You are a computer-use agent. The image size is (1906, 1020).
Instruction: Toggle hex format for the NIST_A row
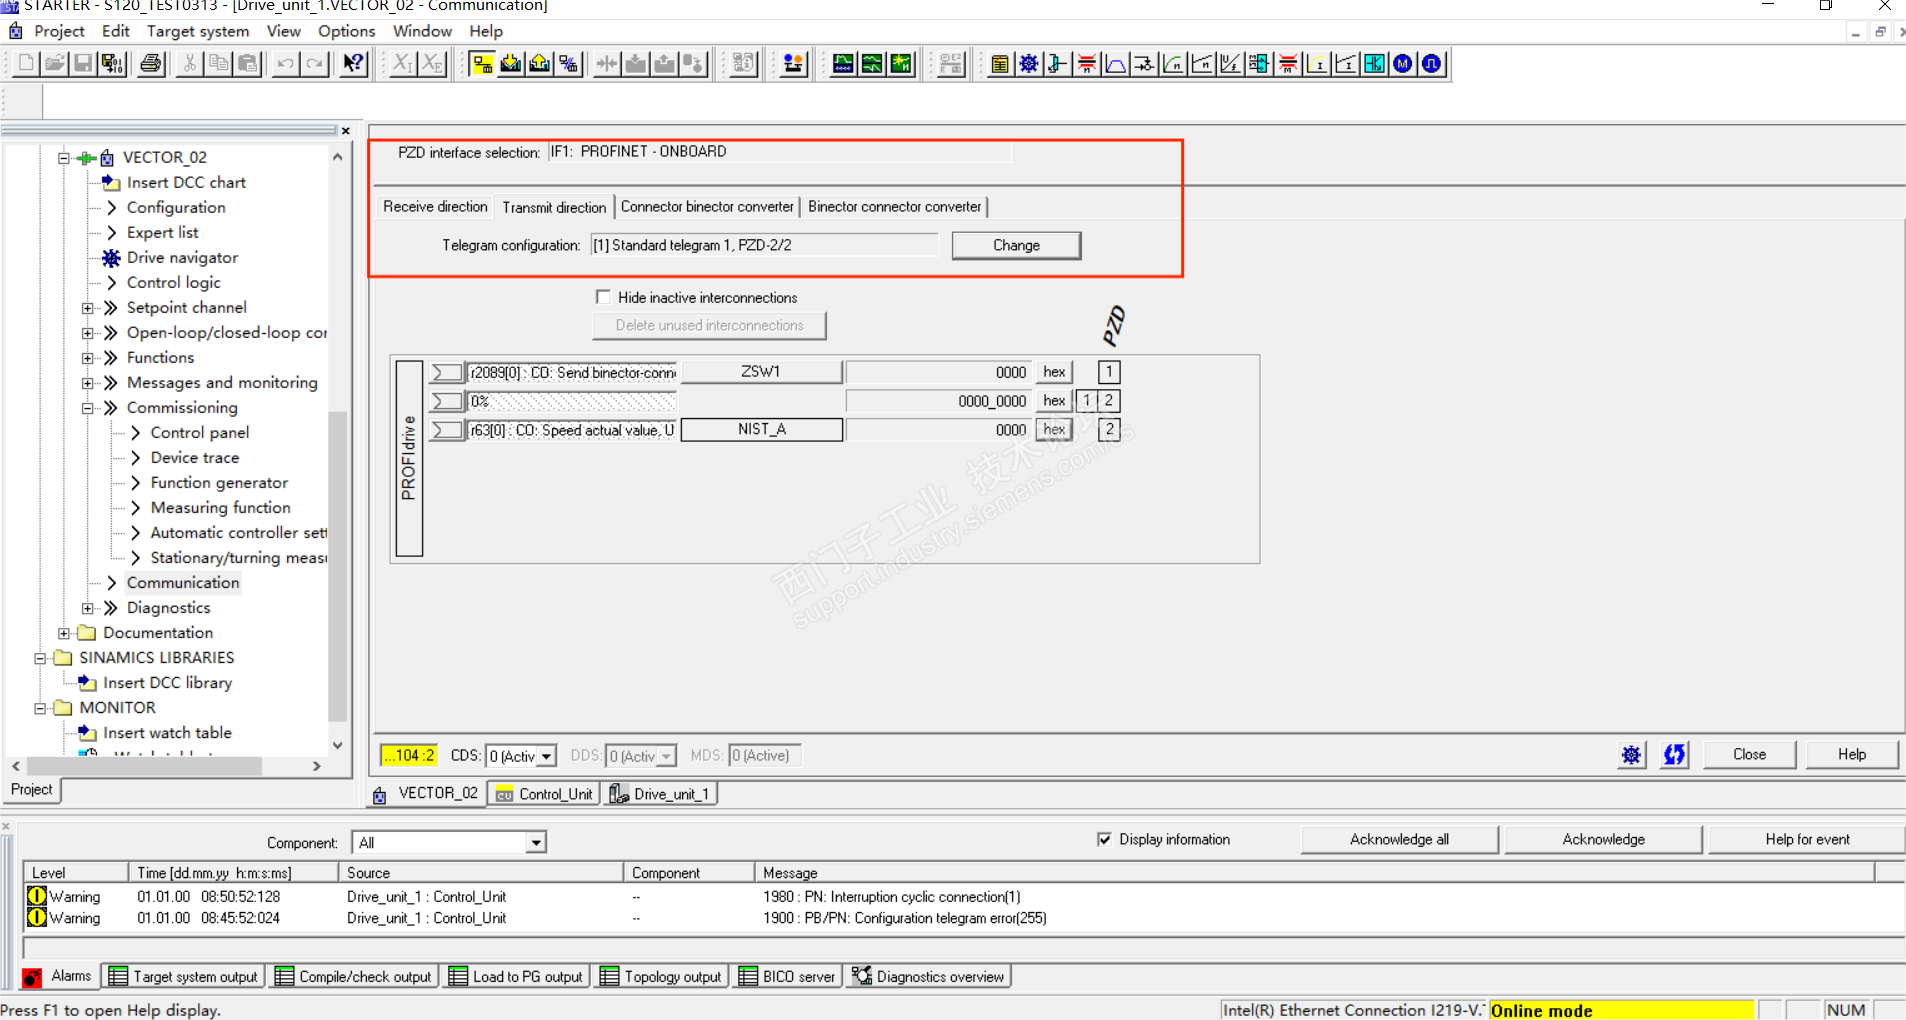(1054, 430)
